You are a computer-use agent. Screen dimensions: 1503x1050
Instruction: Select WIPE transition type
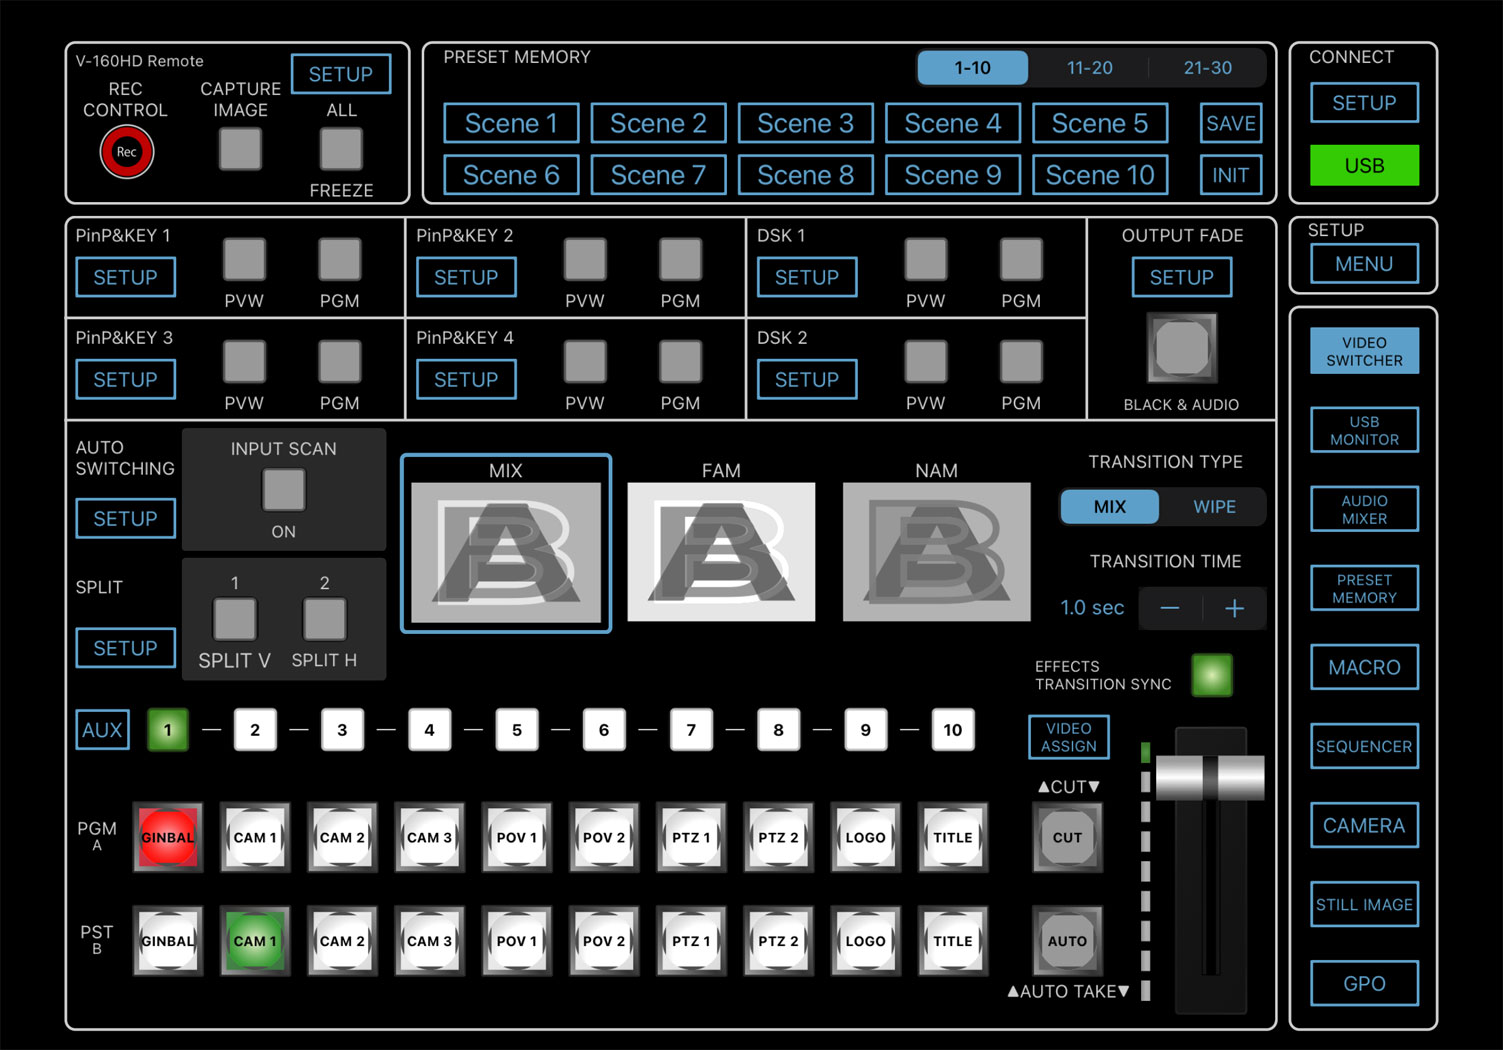click(1214, 507)
